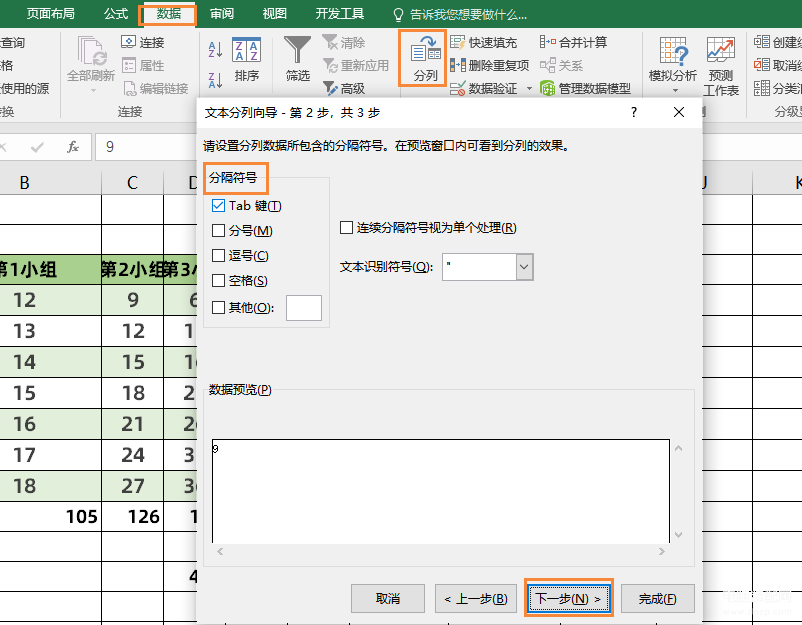Click Properties (属性) icon
802x625 pixels.
point(128,65)
